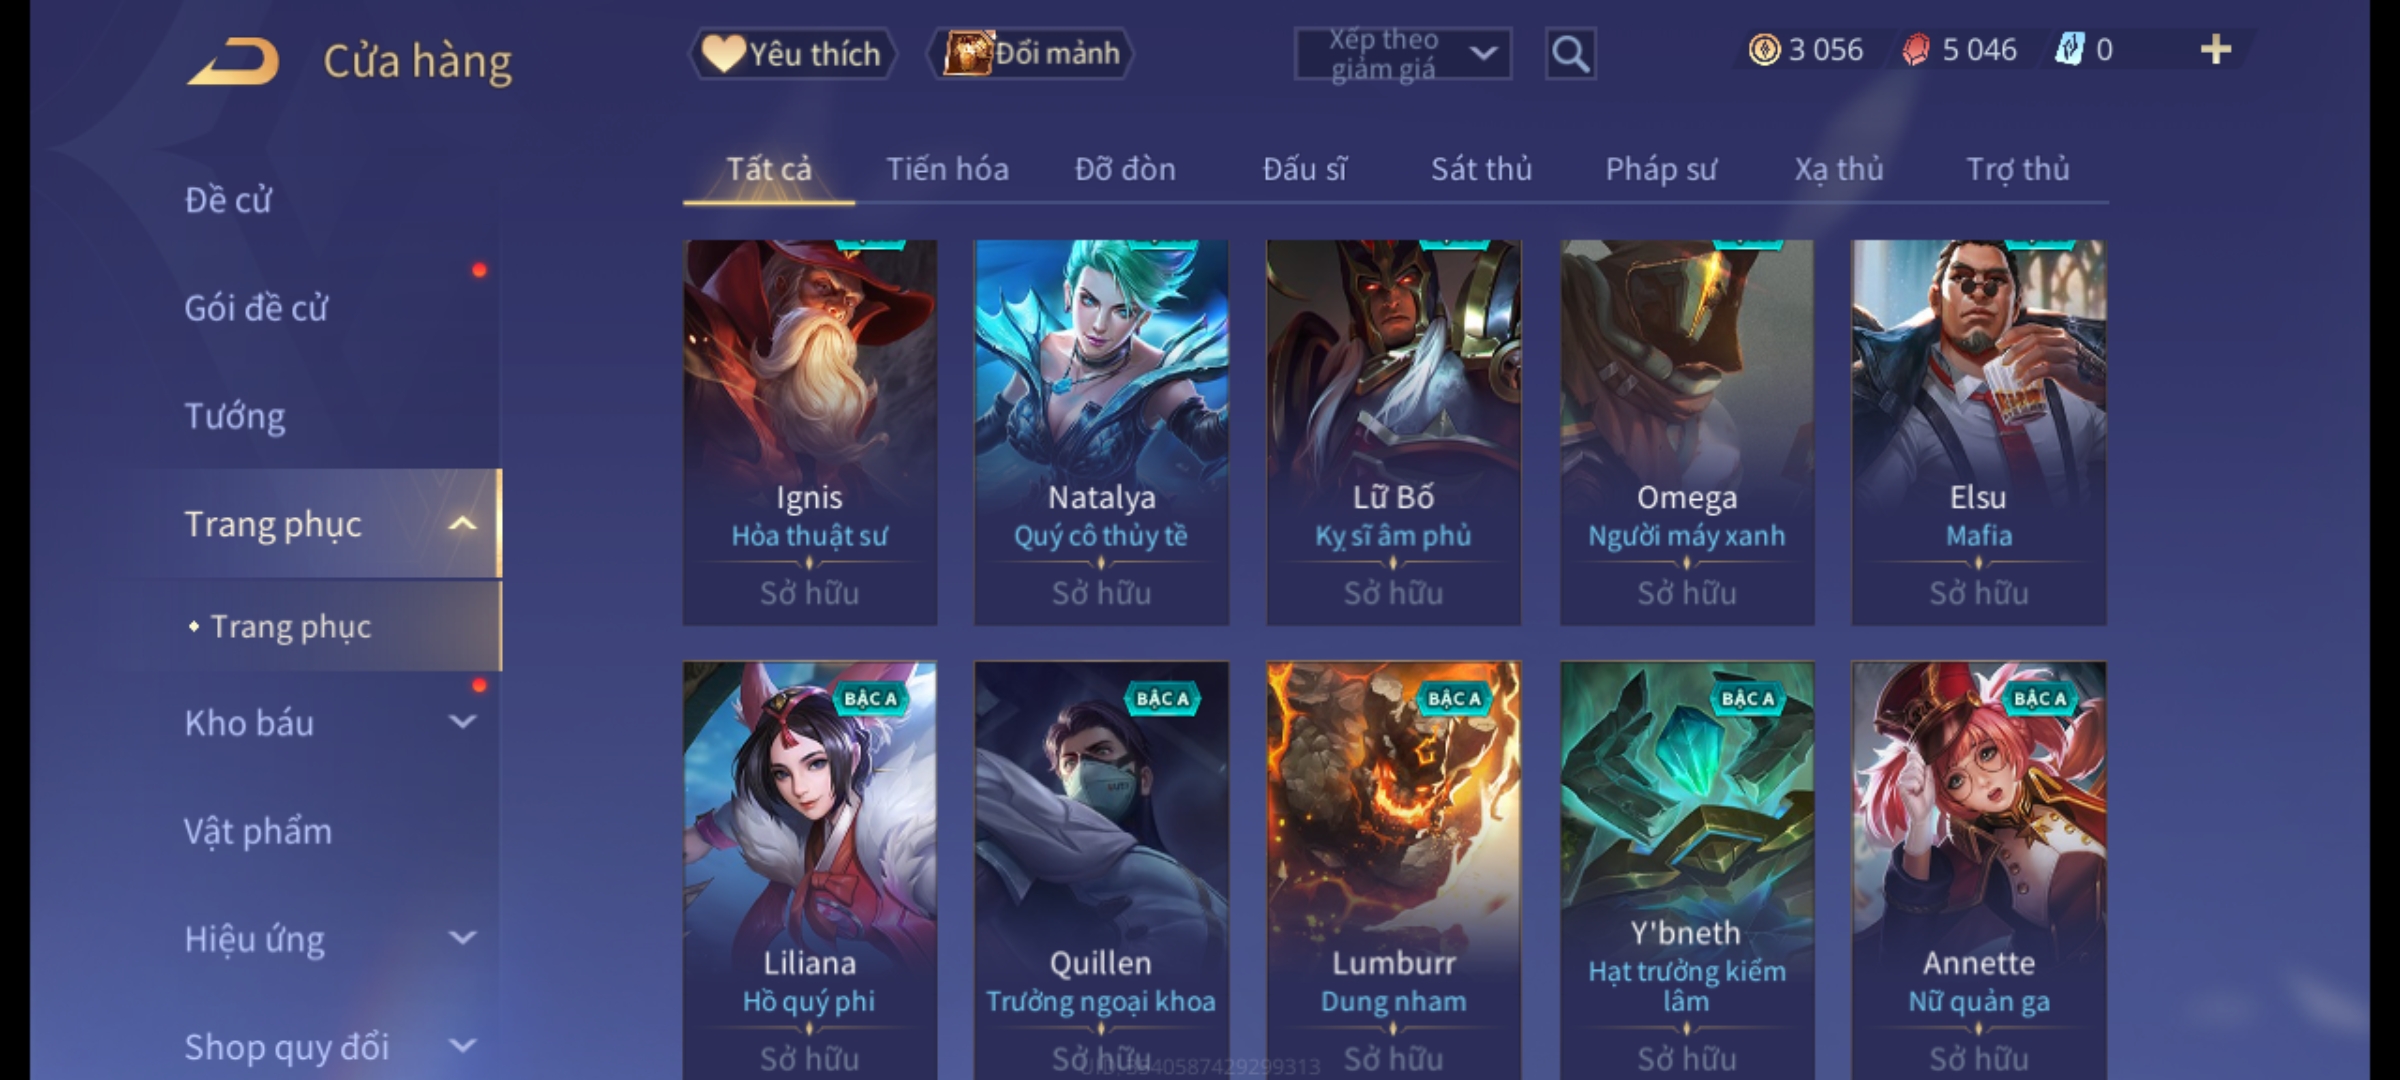Select the Sát thủ tab
The image size is (2400, 1080).
click(1481, 169)
